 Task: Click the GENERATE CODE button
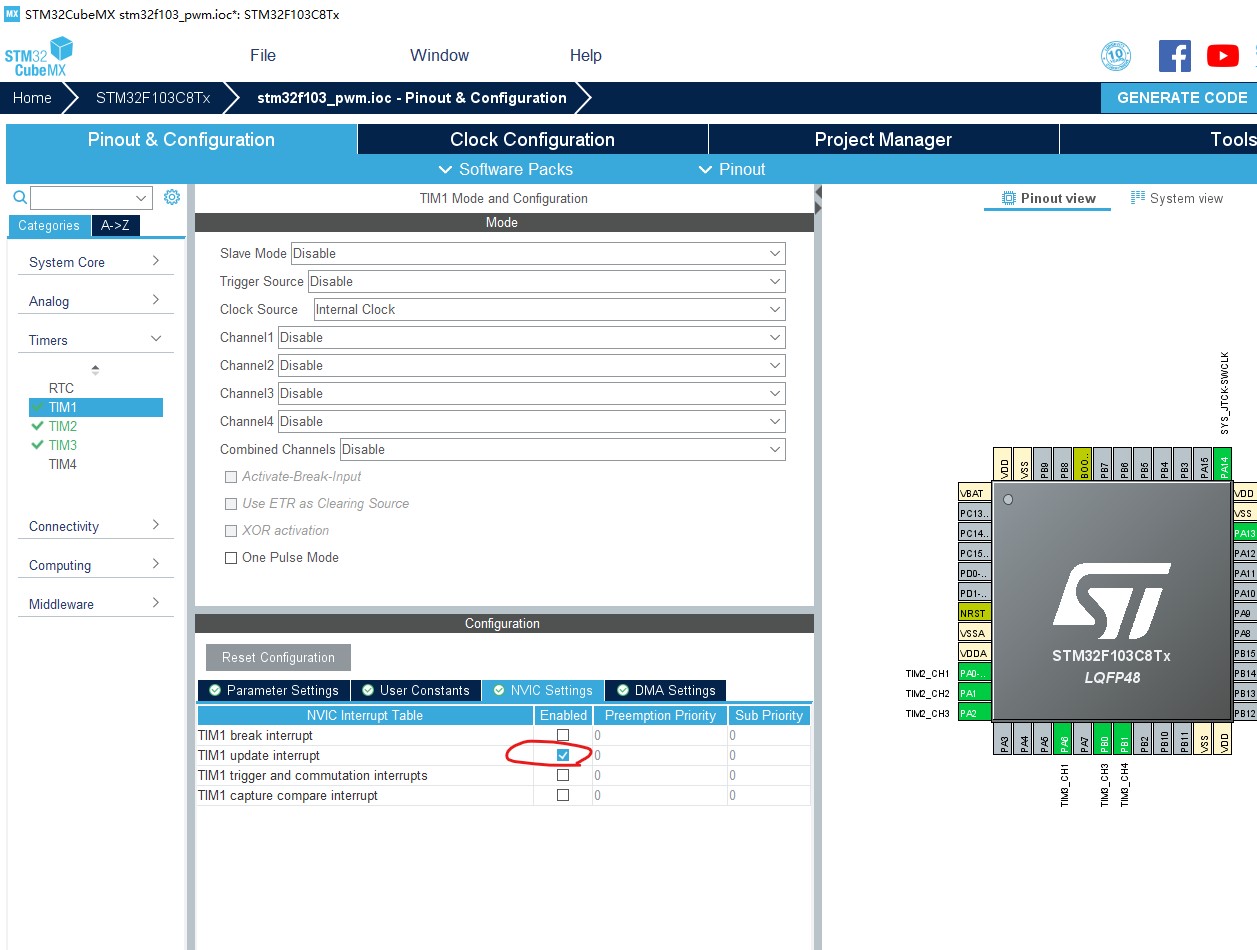coord(1180,97)
